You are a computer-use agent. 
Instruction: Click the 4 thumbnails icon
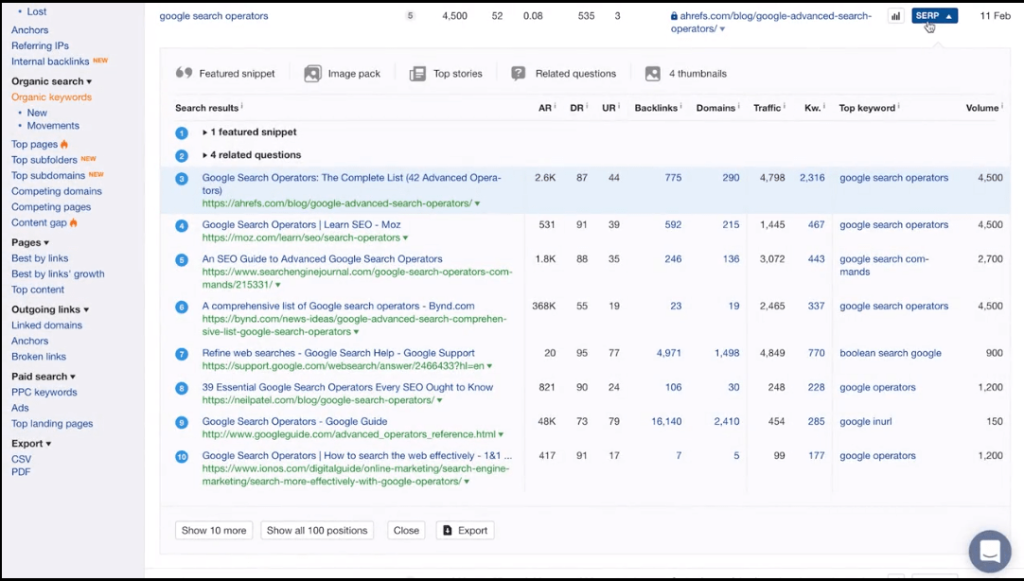point(652,74)
